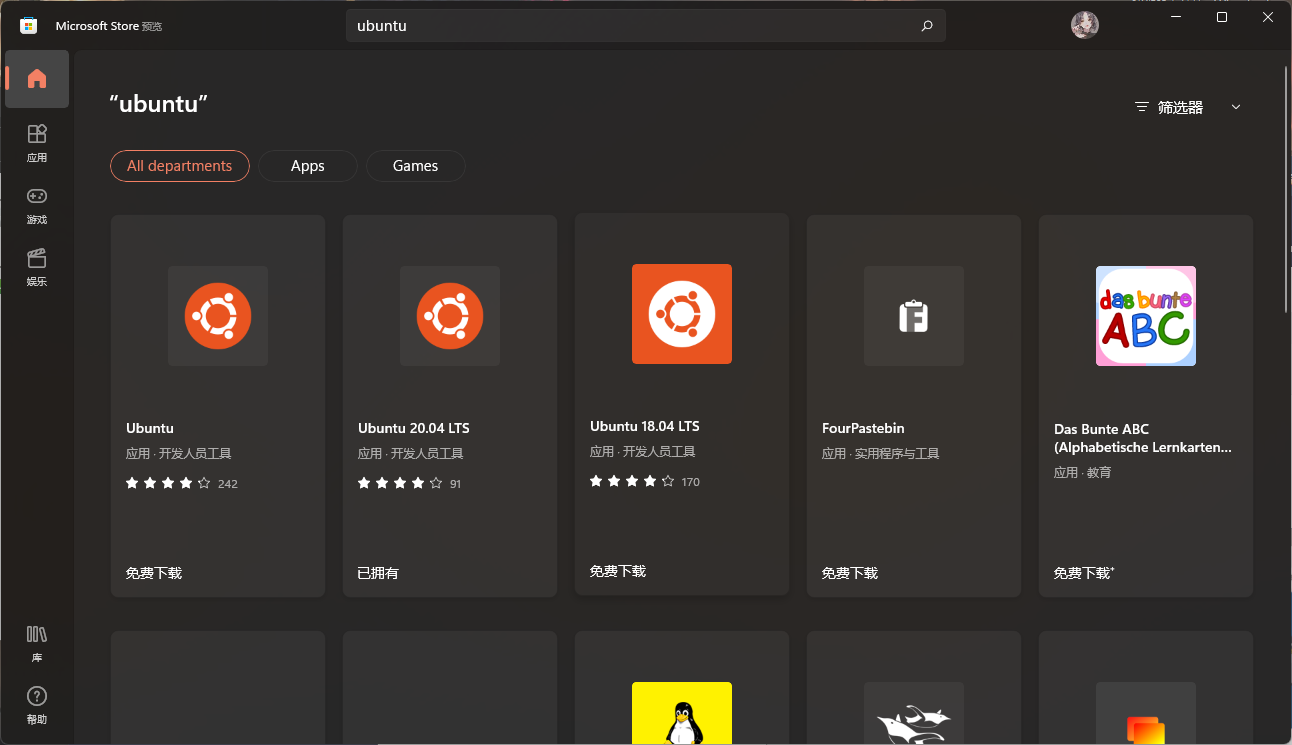The width and height of the screenshot is (1292, 745).
Task: Click 免费下载 on Das Bunte ABC card
Action: pos(1084,573)
